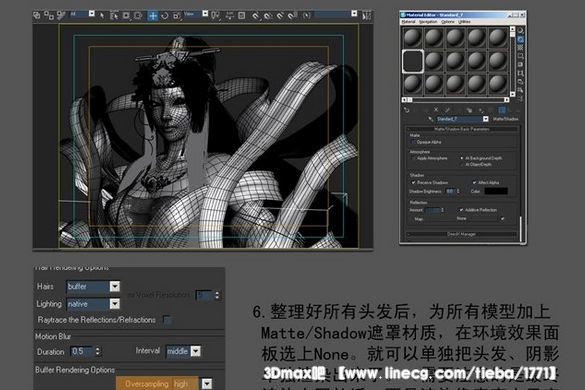Click the Duration 0.5 input field
This screenshot has height=390, width=585.
click(82, 351)
